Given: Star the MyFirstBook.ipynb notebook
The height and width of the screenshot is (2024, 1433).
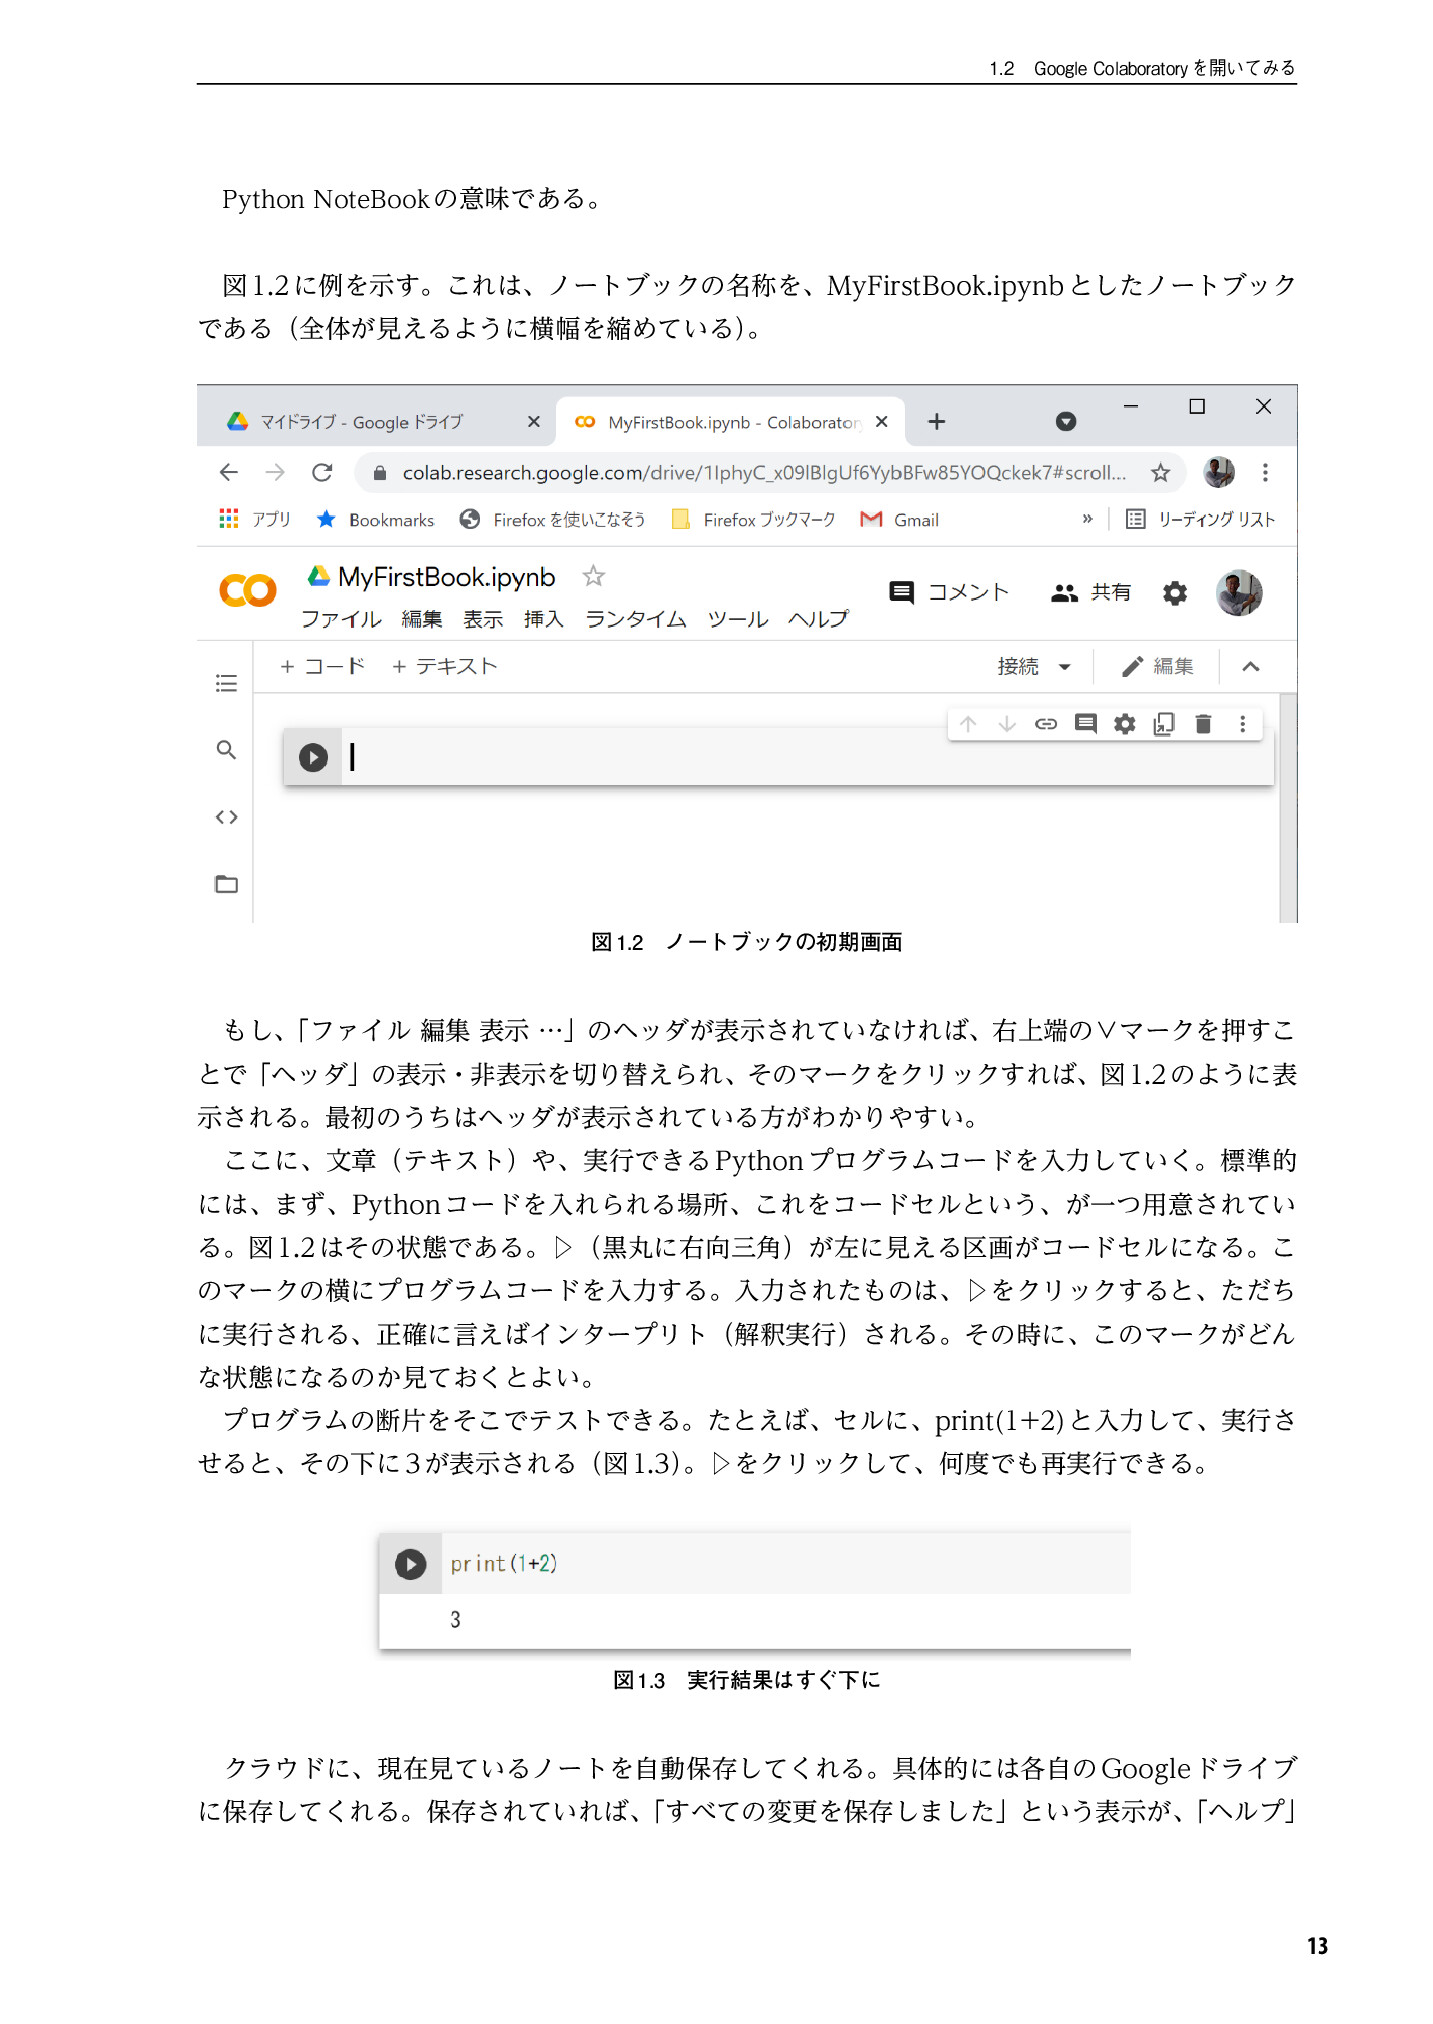Looking at the screenshot, I should click(x=594, y=576).
